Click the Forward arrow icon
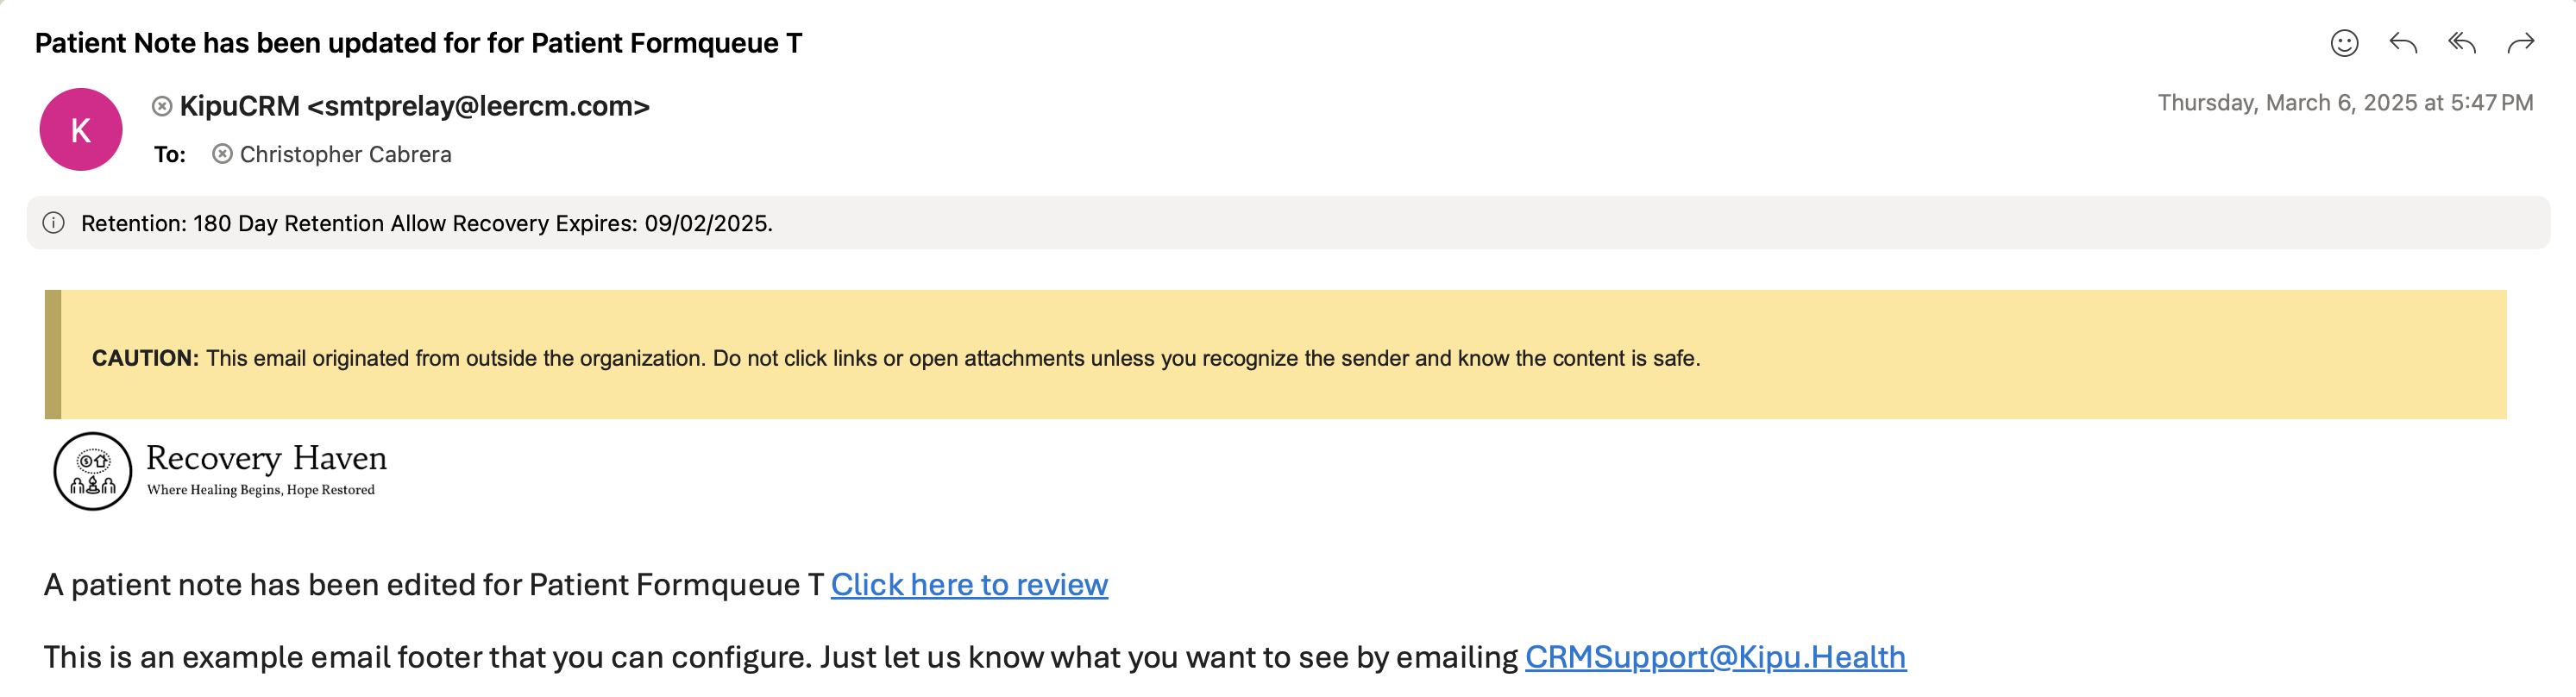2576x697 pixels. pos(2521,43)
